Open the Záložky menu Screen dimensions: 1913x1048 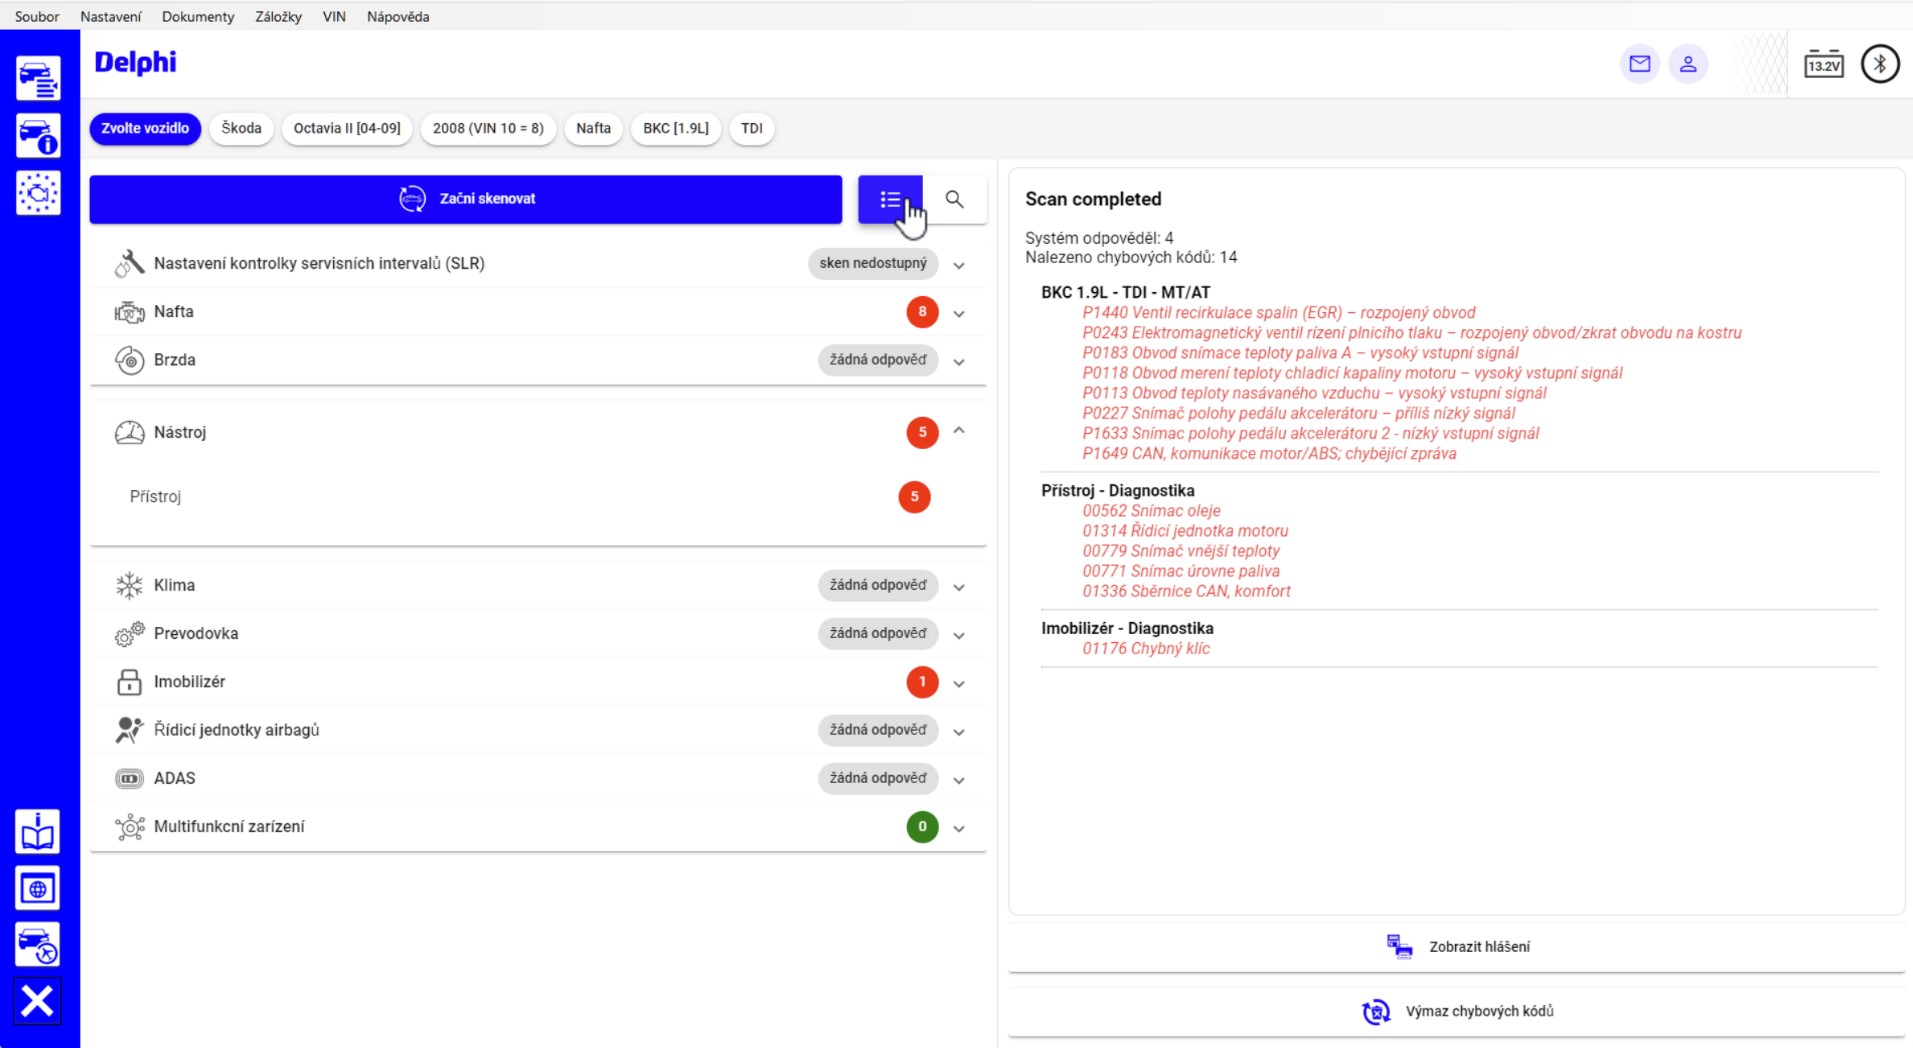pyautogui.click(x=278, y=16)
